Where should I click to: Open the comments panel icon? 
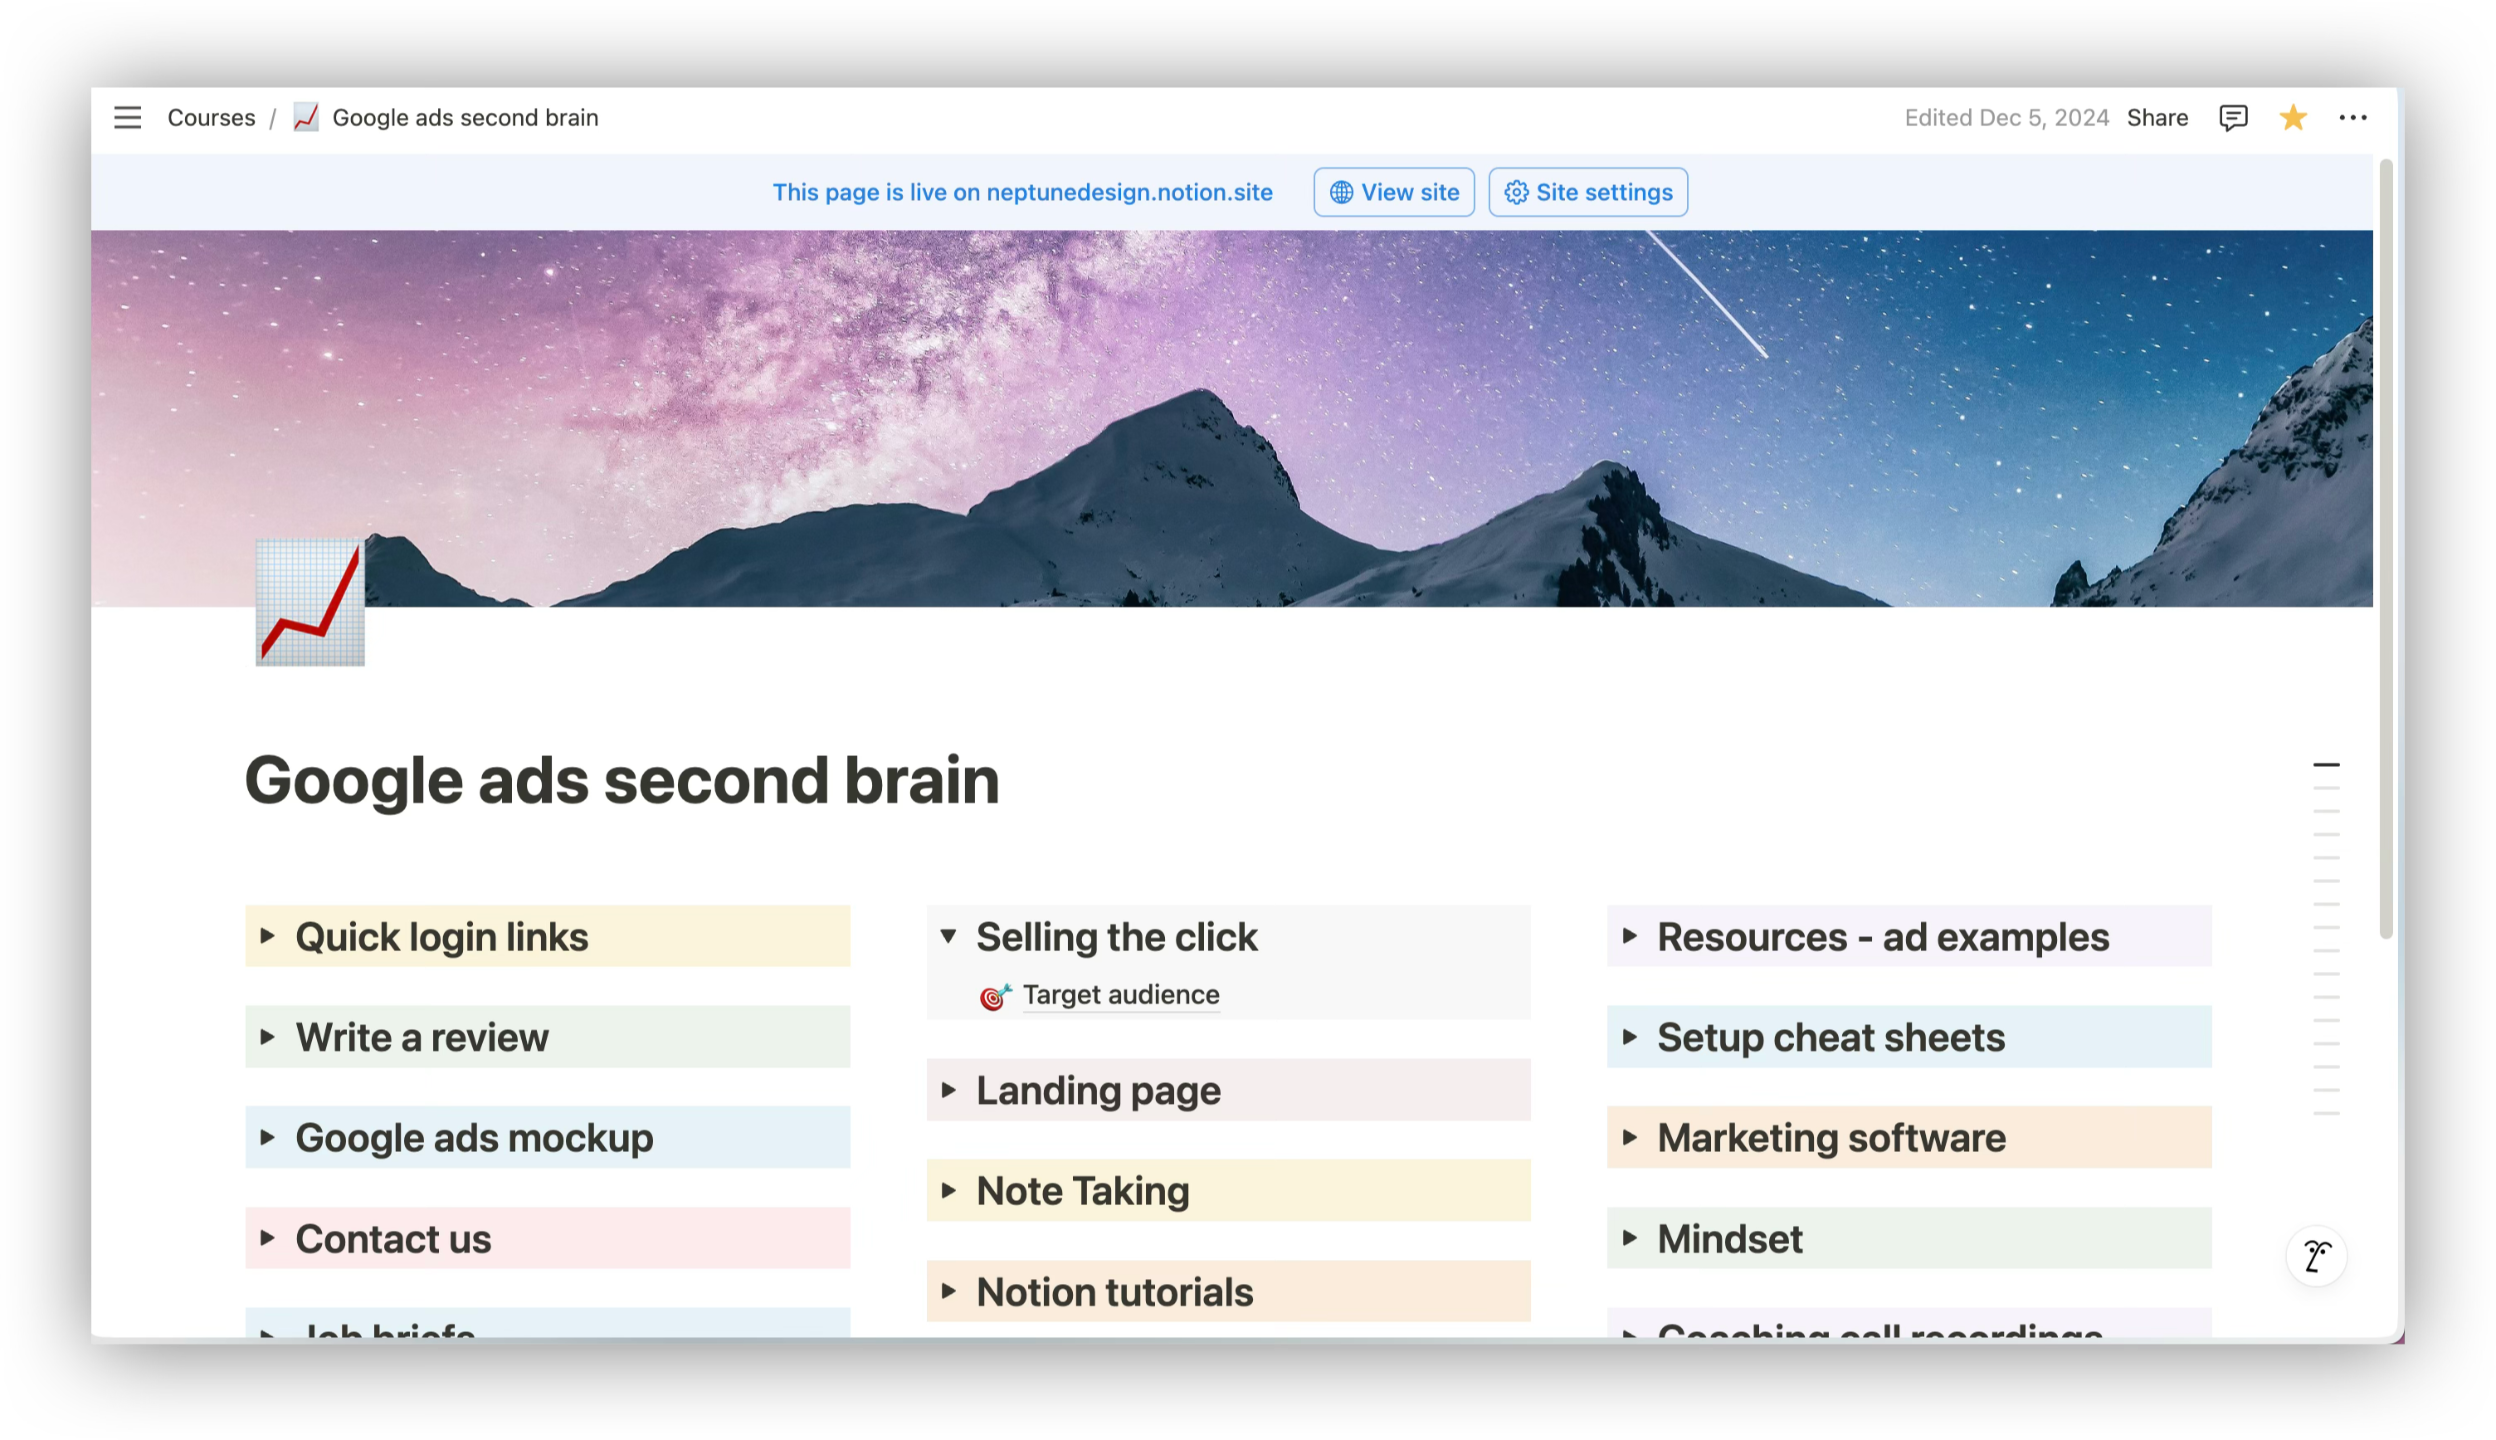[2233, 118]
